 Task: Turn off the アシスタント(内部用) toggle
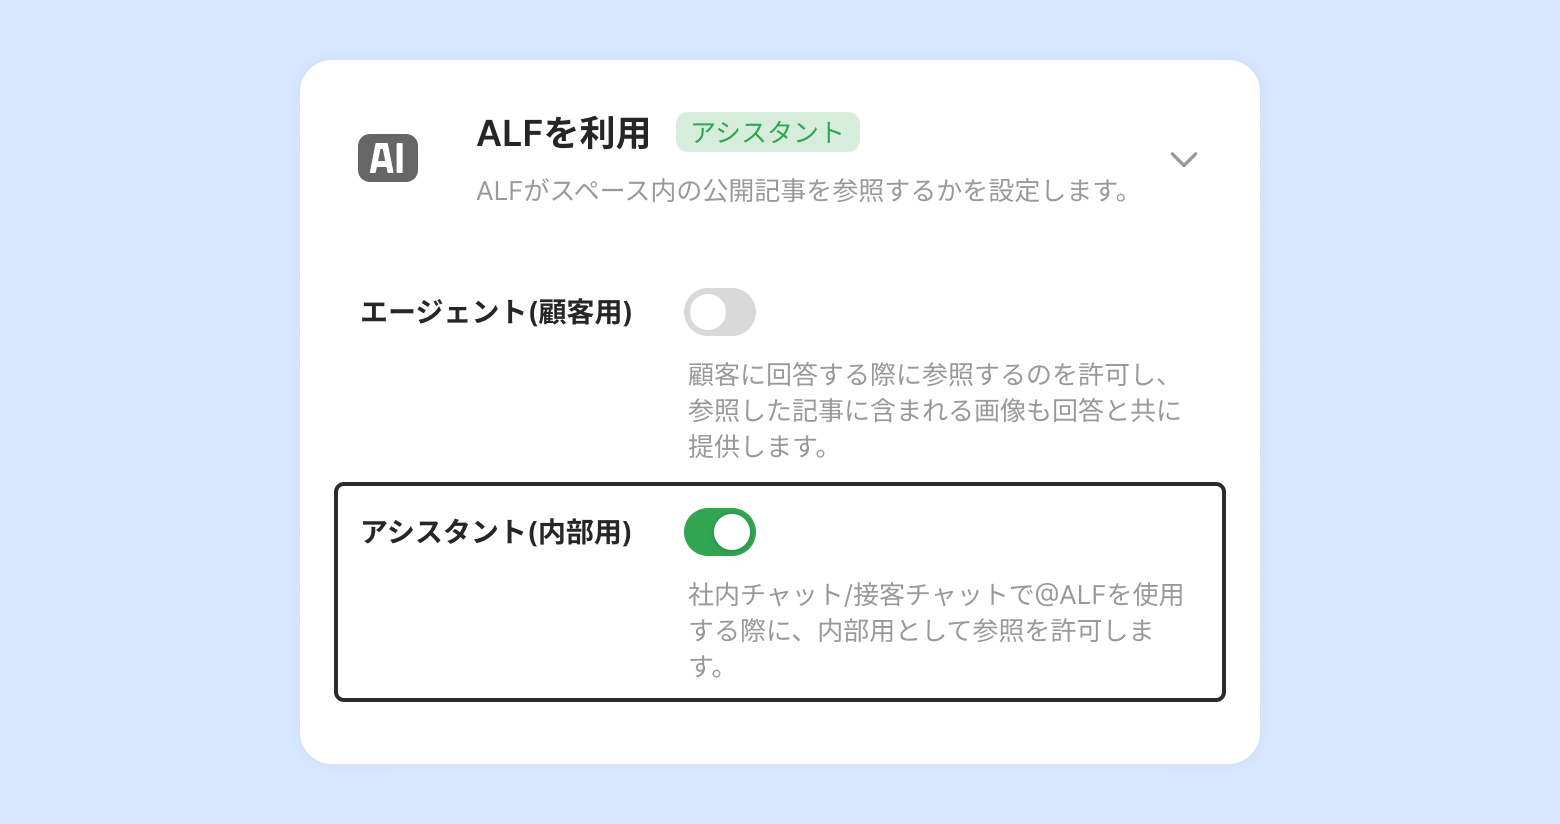tap(719, 532)
